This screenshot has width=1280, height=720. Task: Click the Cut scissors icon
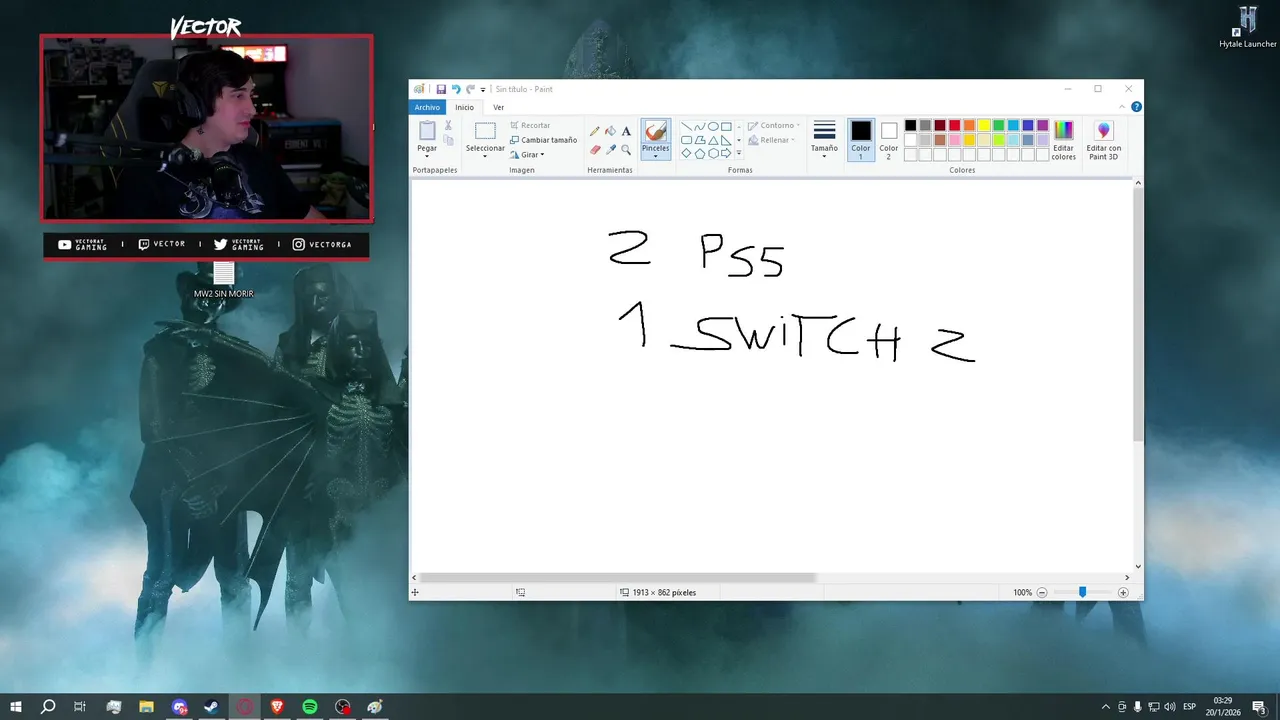(449, 126)
